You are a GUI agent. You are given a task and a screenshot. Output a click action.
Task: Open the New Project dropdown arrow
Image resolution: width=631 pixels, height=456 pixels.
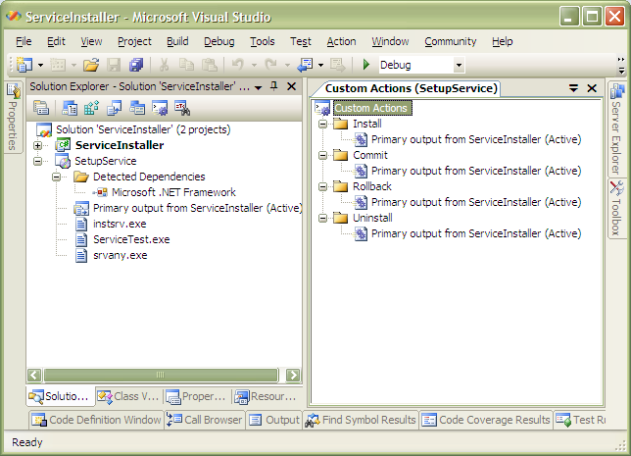pos(41,65)
